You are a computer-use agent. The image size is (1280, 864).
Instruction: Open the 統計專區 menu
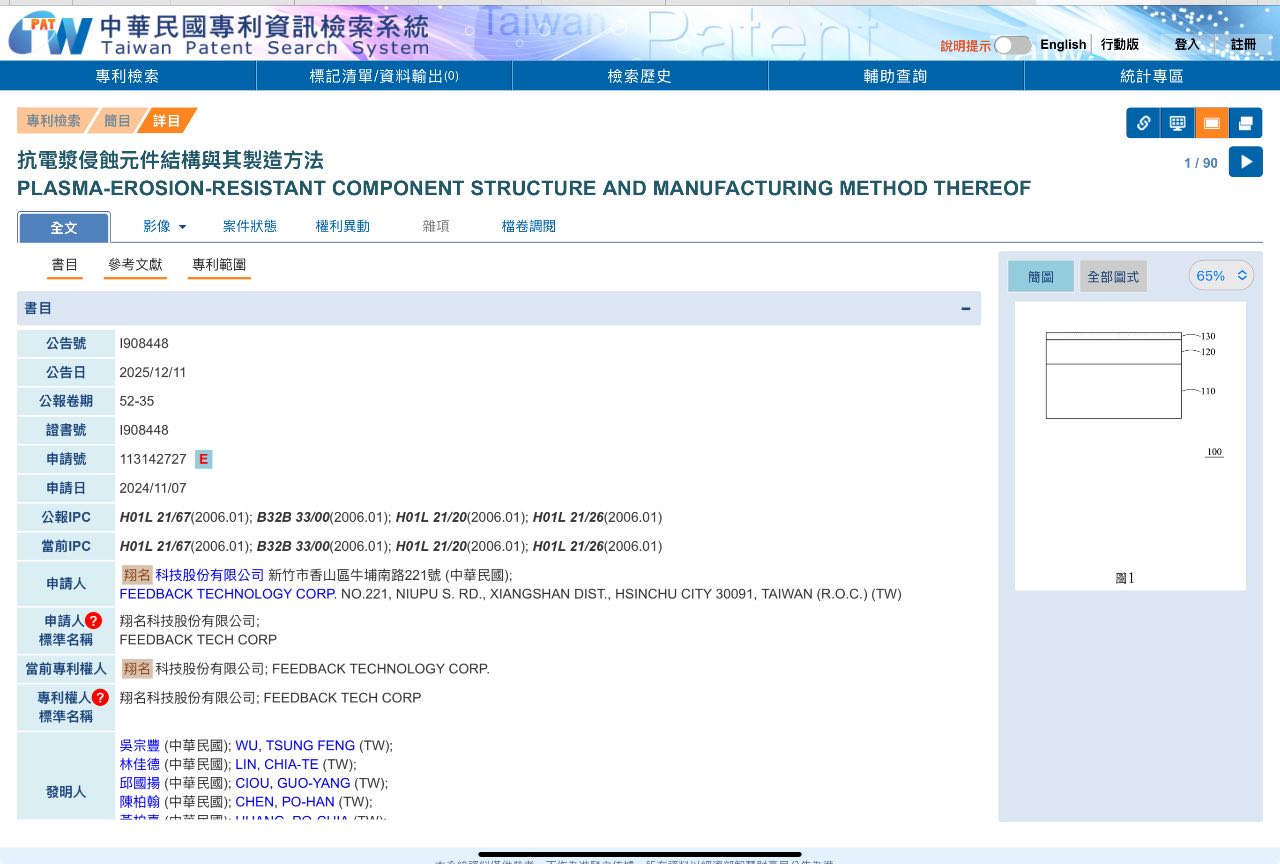coord(1152,76)
